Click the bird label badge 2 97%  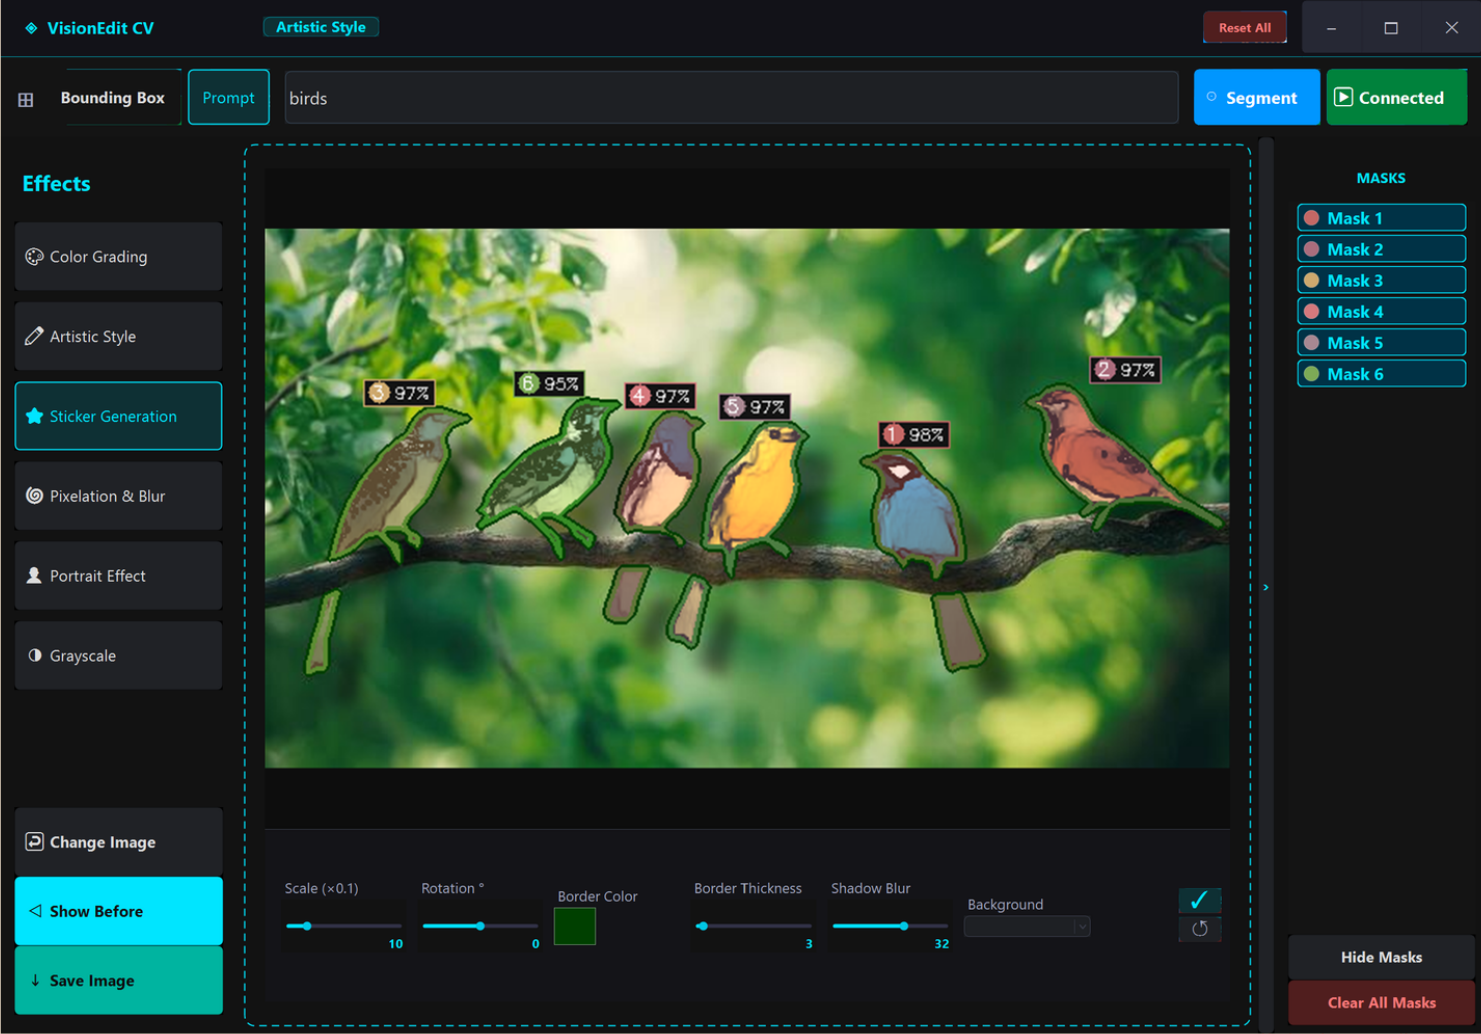tap(1125, 370)
